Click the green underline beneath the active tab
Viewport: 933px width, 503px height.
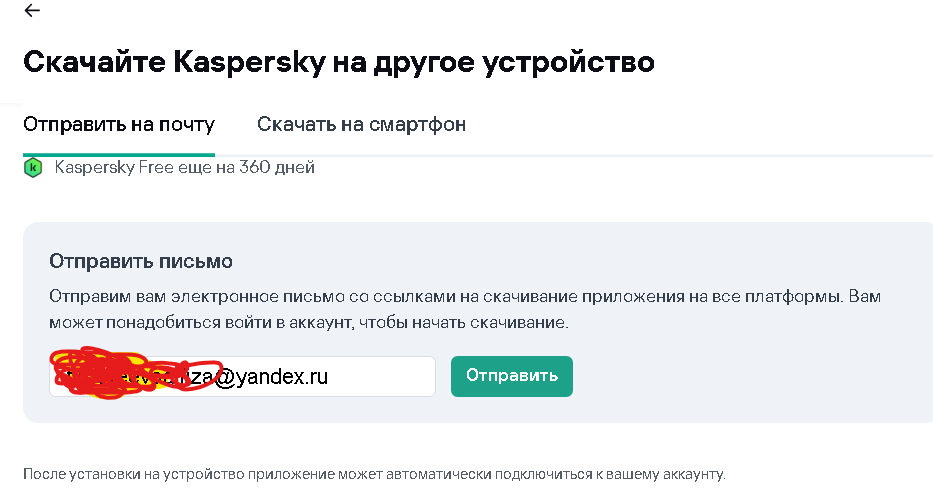click(x=119, y=154)
